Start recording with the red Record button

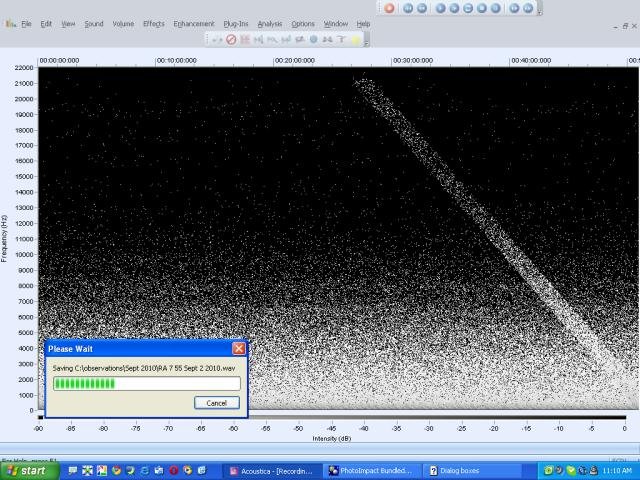pos(389,8)
